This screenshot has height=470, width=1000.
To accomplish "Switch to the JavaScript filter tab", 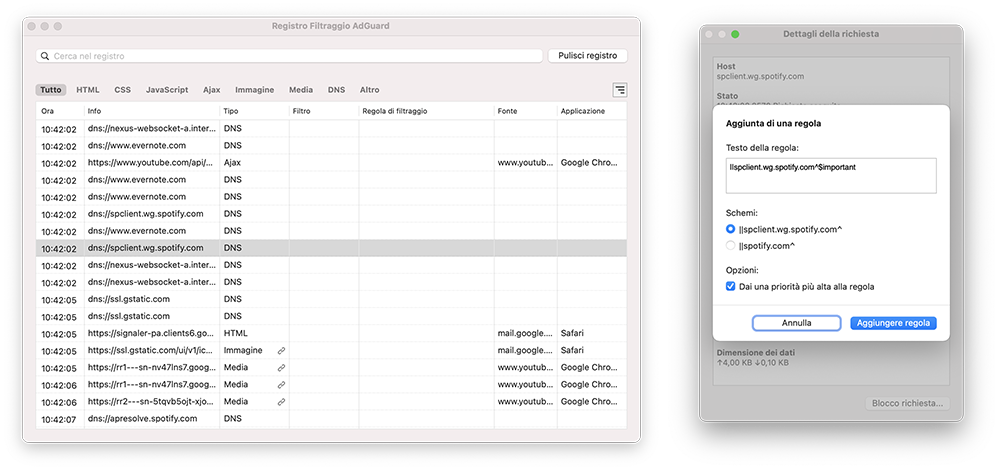I will [x=167, y=90].
